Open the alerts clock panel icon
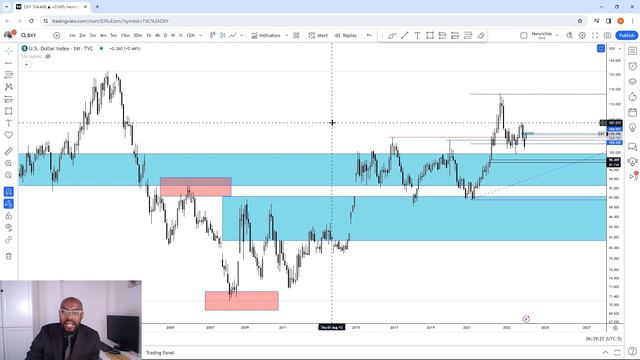The image size is (640, 360). 632,66
